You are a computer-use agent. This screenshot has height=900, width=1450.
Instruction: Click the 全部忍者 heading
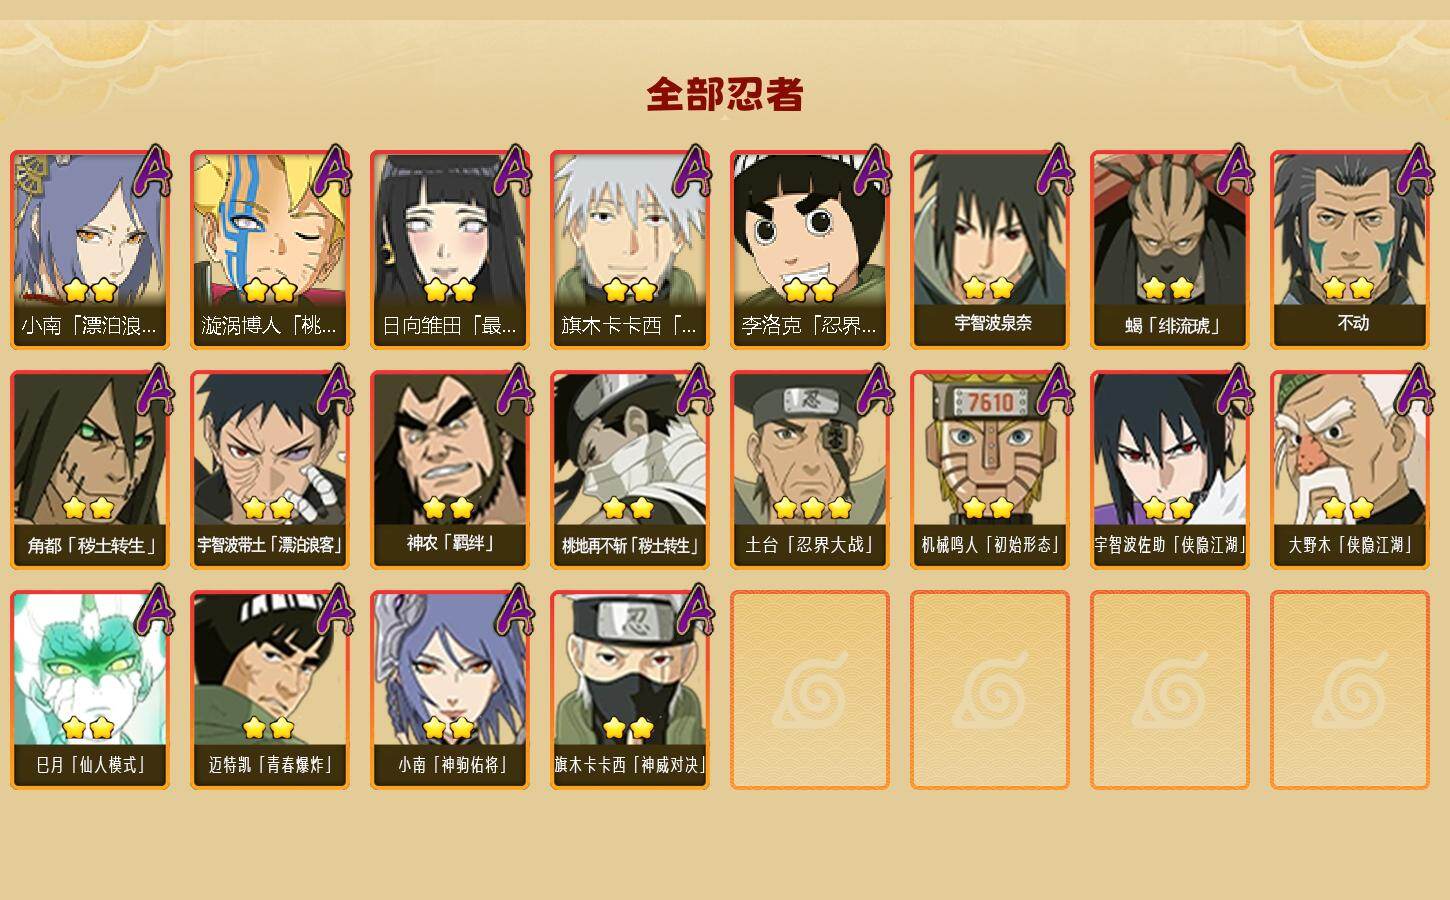tap(725, 95)
